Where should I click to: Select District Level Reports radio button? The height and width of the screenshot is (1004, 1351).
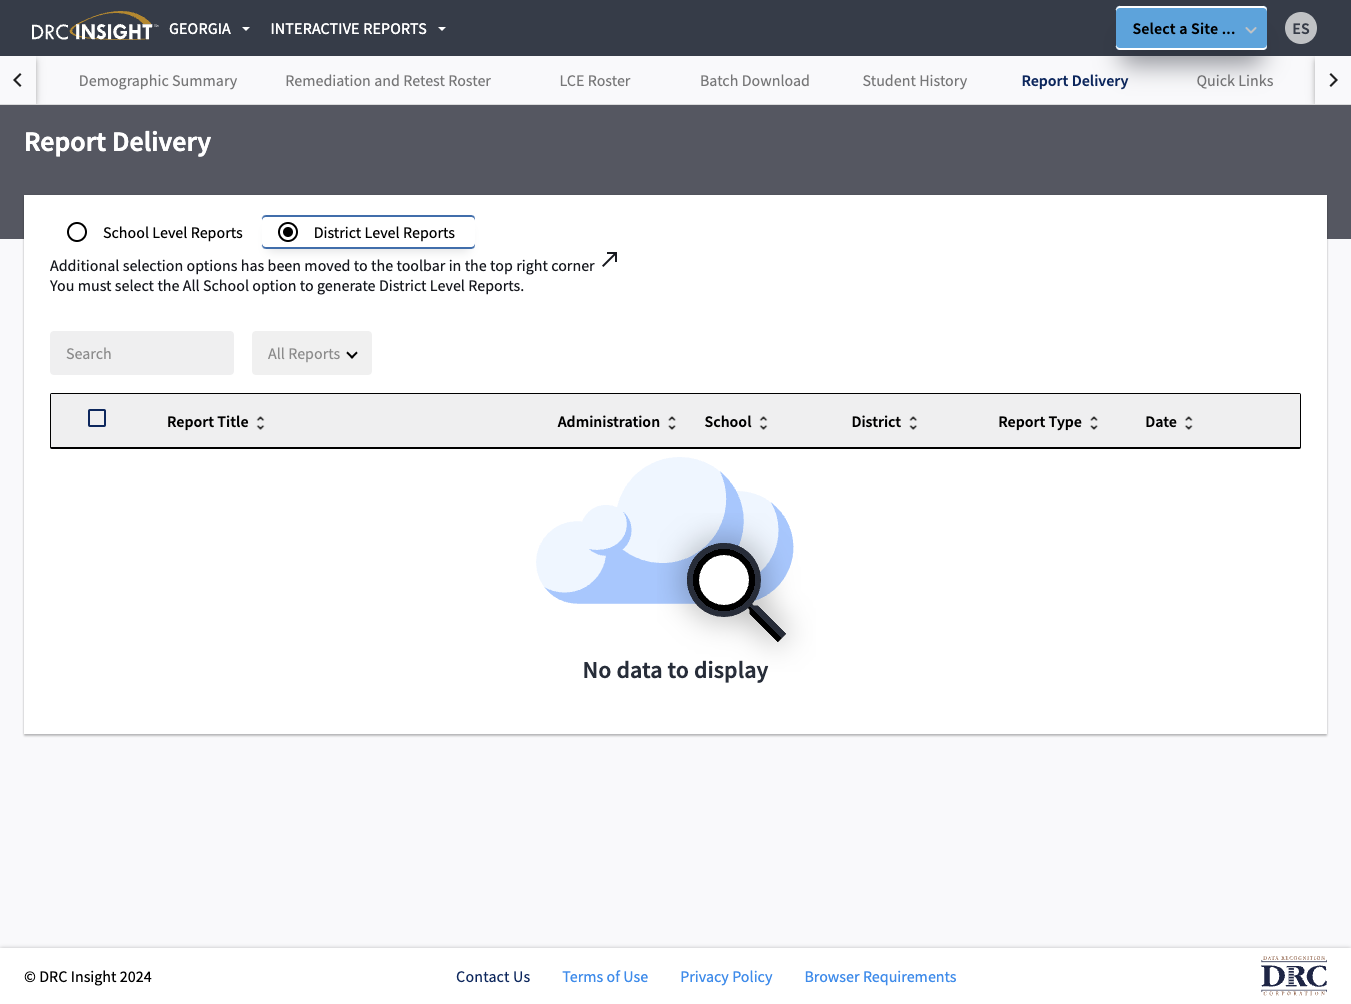(x=288, y=232)
